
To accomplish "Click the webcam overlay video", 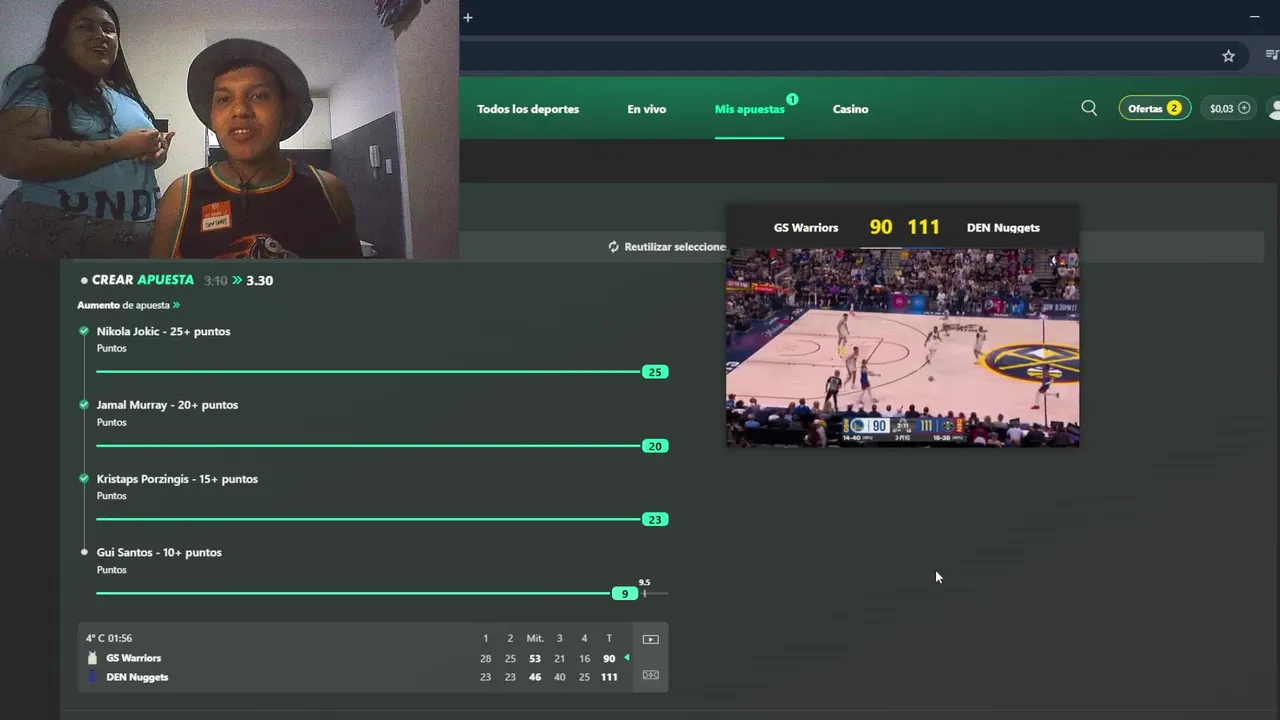I will (x=229, y=129).
